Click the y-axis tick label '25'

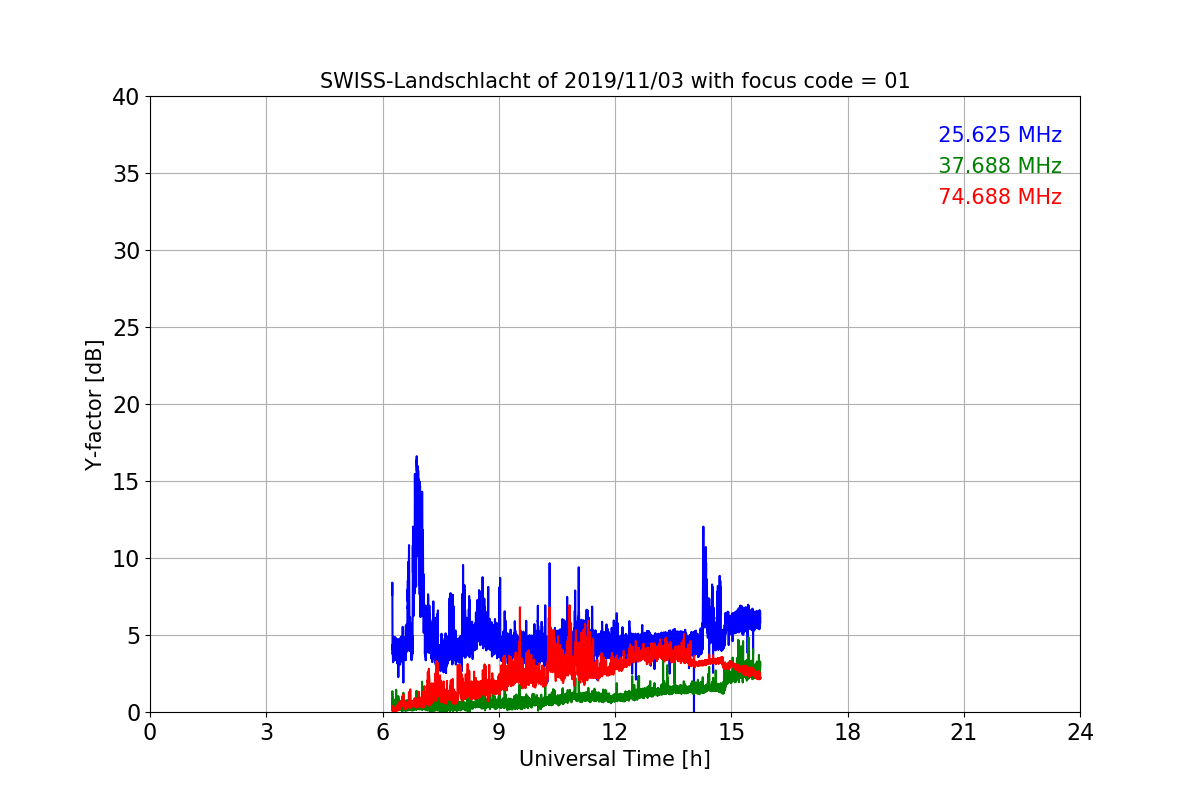pos(126,328)
